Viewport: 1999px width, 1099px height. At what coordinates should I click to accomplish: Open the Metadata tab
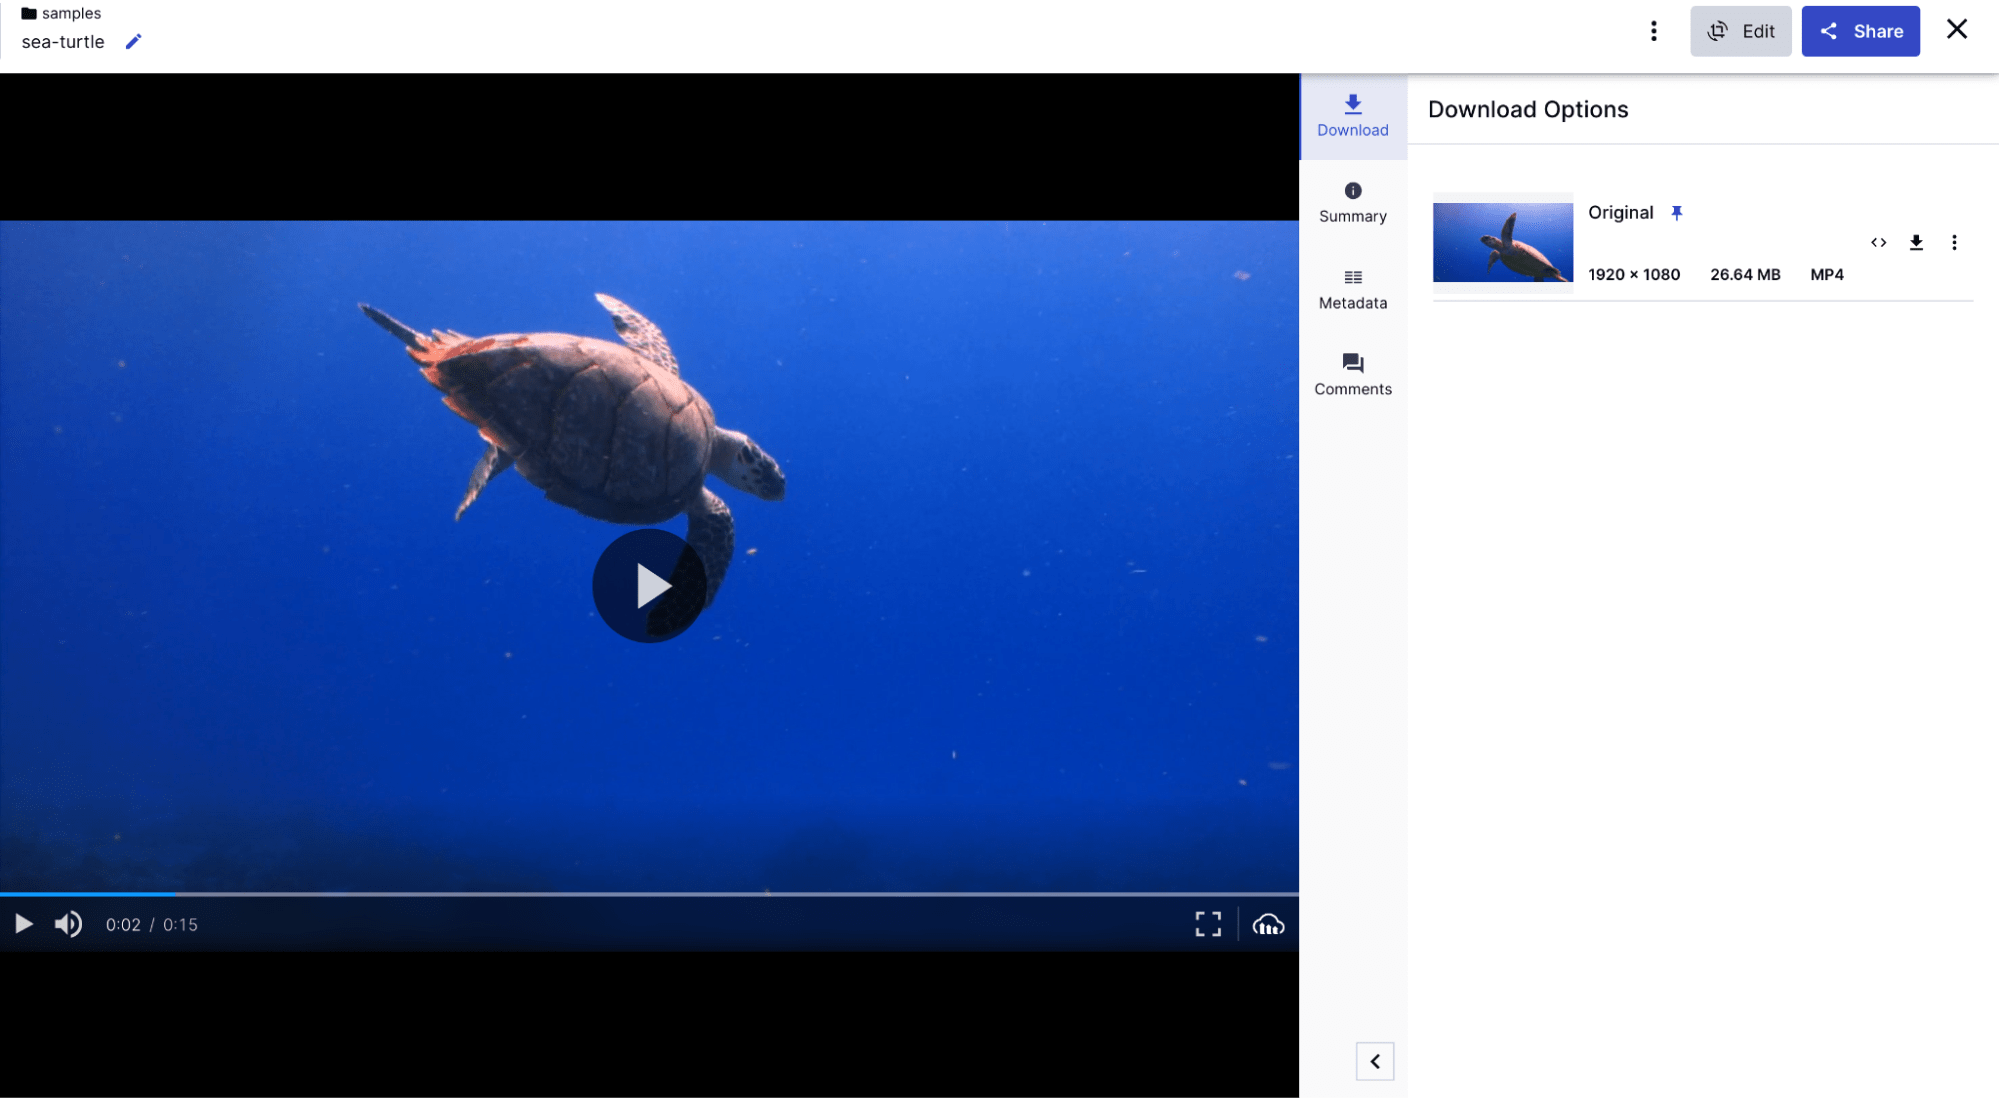pos(1353,289)
